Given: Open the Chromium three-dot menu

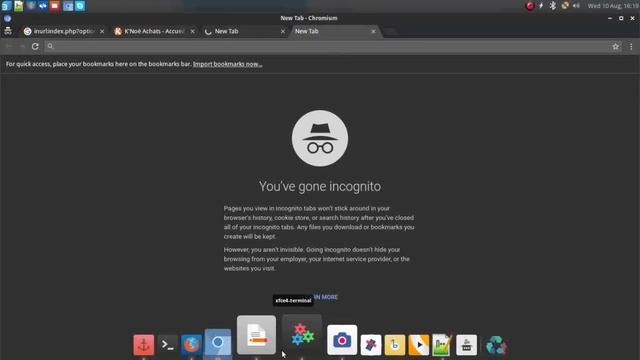Looking at the screenshot, I should (631, 47).
